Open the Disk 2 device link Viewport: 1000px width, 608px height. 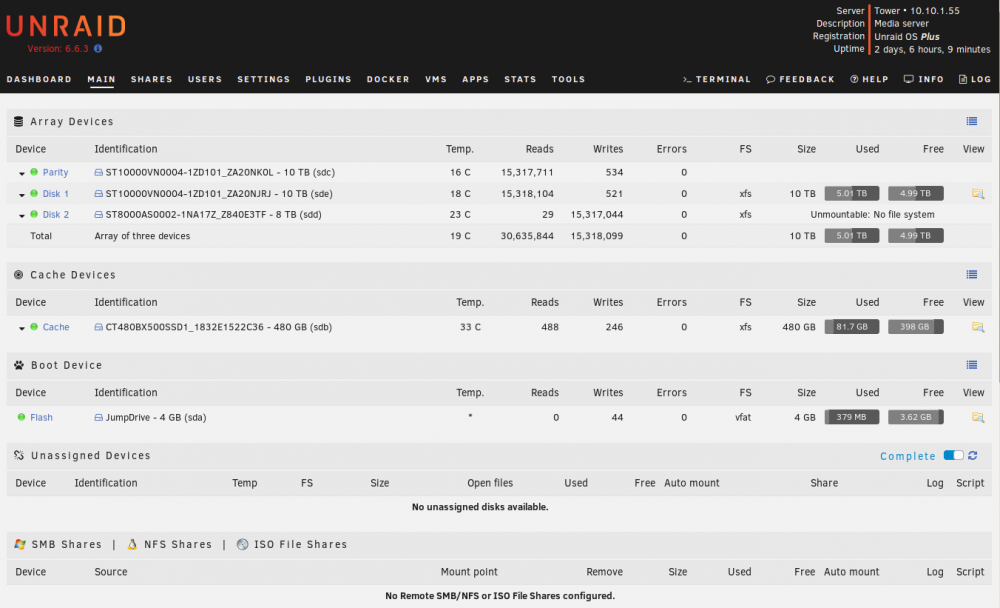(x=55, y=214)
